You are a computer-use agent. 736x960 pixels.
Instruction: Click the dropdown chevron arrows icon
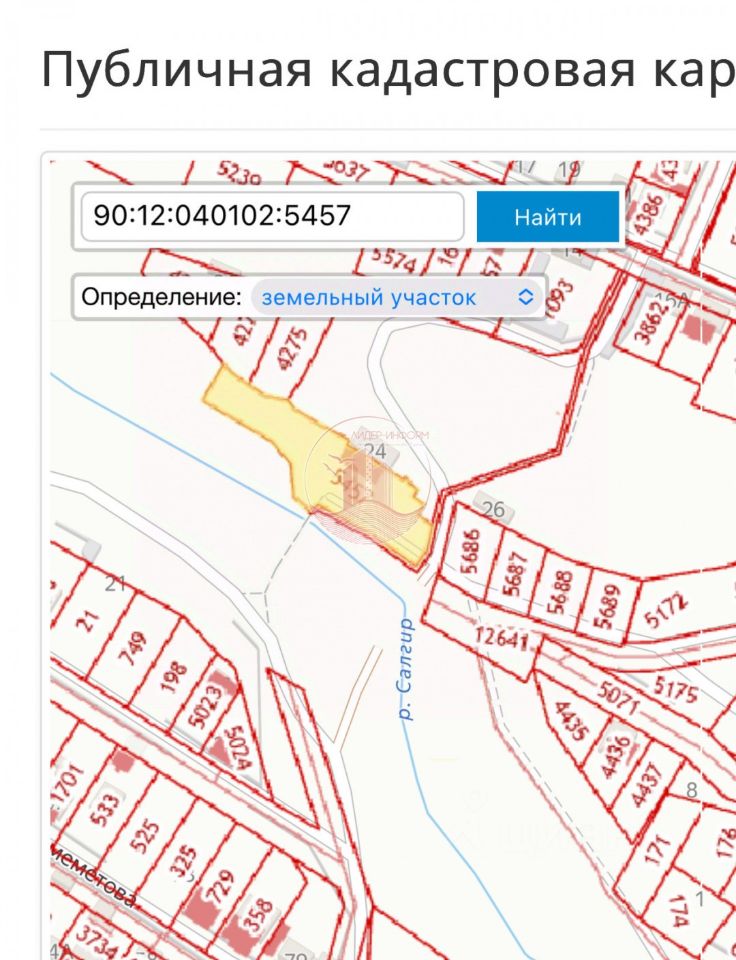[x=525, y=298]
